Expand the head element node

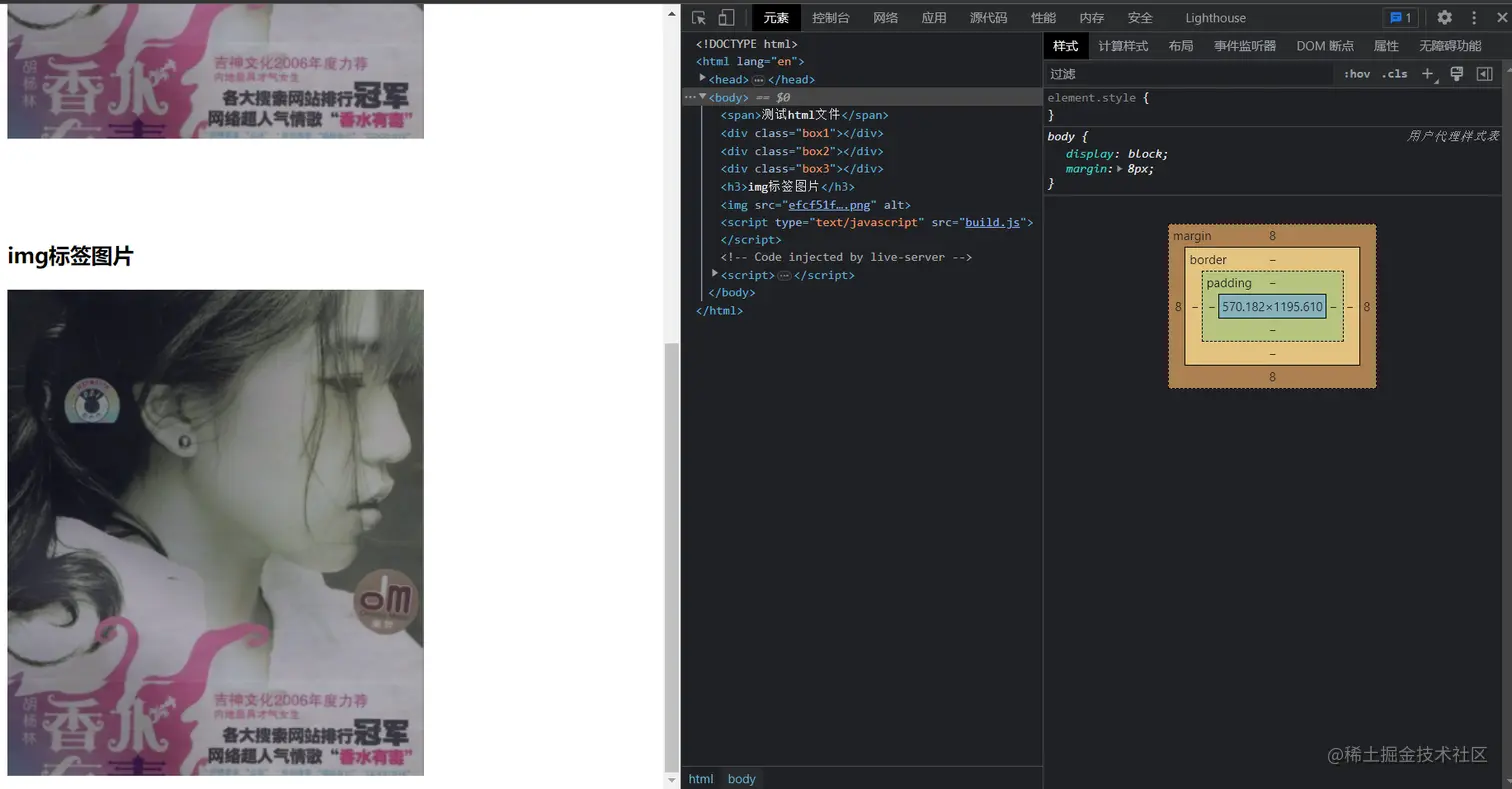[703, 79]
